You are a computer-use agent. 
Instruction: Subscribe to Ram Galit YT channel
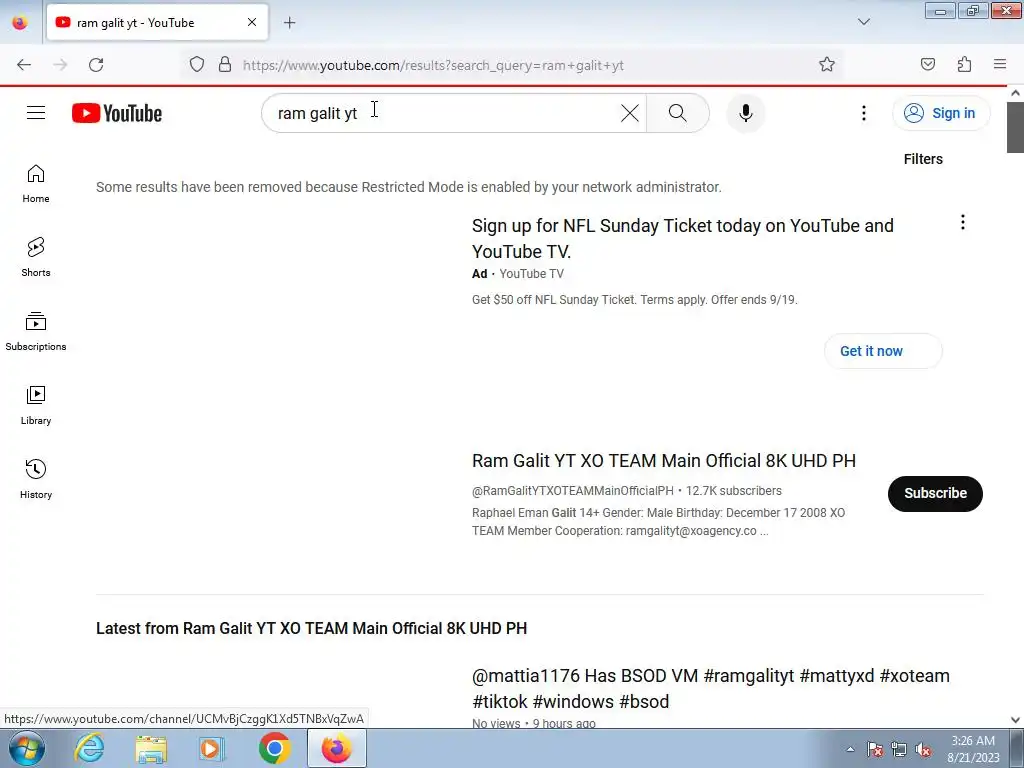tap(935, 494)
